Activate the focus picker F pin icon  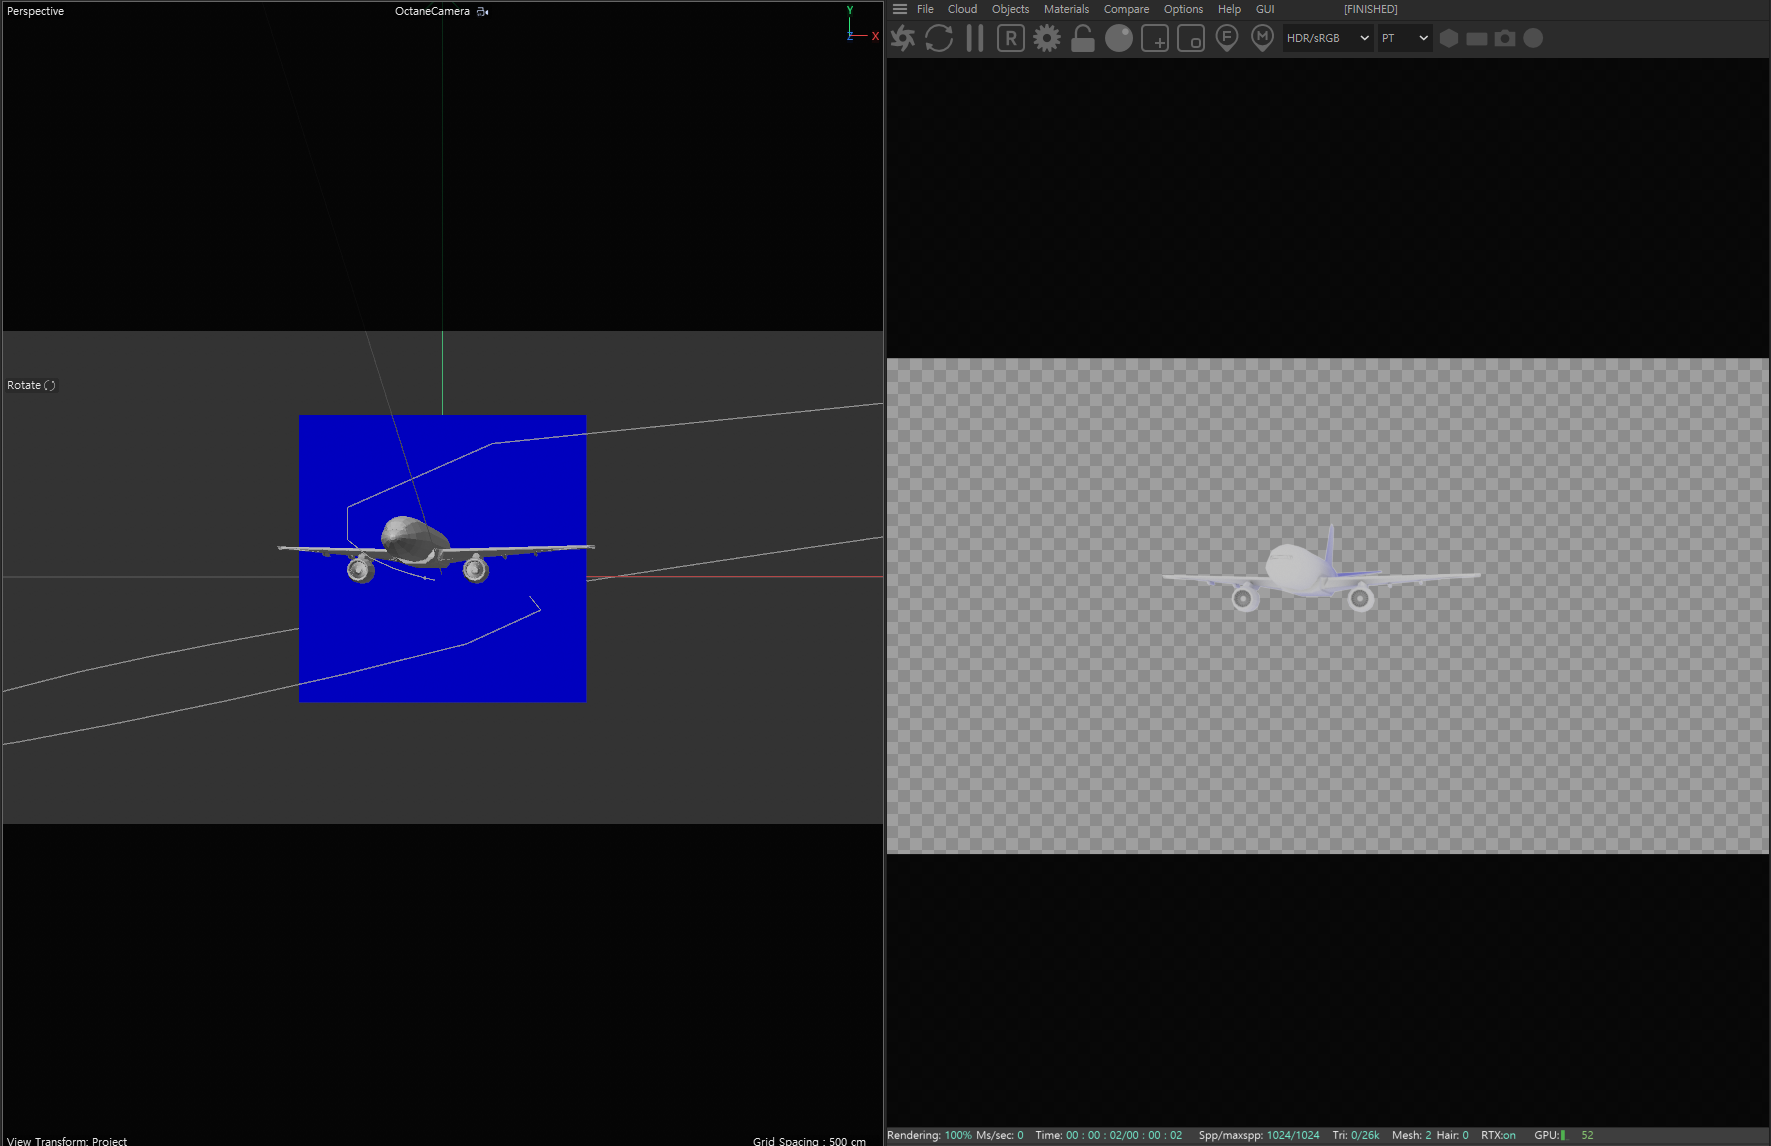1227,38
